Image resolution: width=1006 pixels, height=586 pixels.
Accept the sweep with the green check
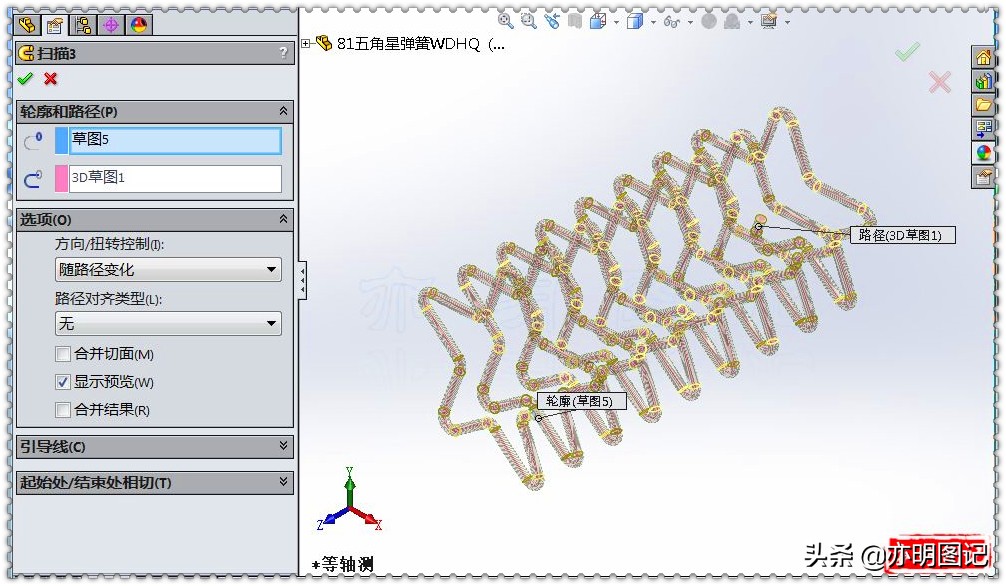(26, 78)
